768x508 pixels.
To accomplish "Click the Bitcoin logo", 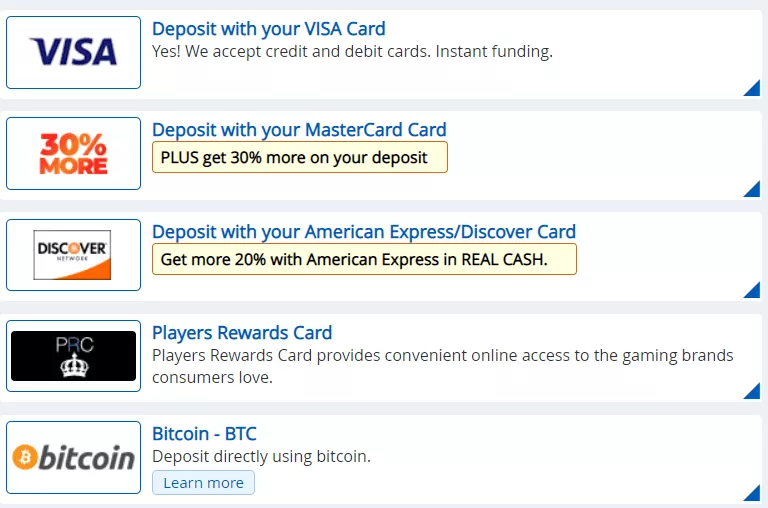I will 73,458.
